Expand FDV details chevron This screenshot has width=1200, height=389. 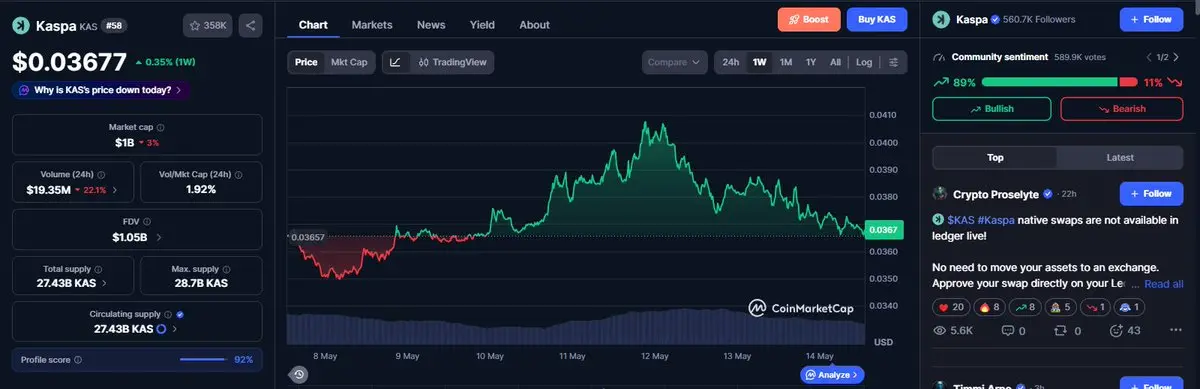(x=160, y=237)
